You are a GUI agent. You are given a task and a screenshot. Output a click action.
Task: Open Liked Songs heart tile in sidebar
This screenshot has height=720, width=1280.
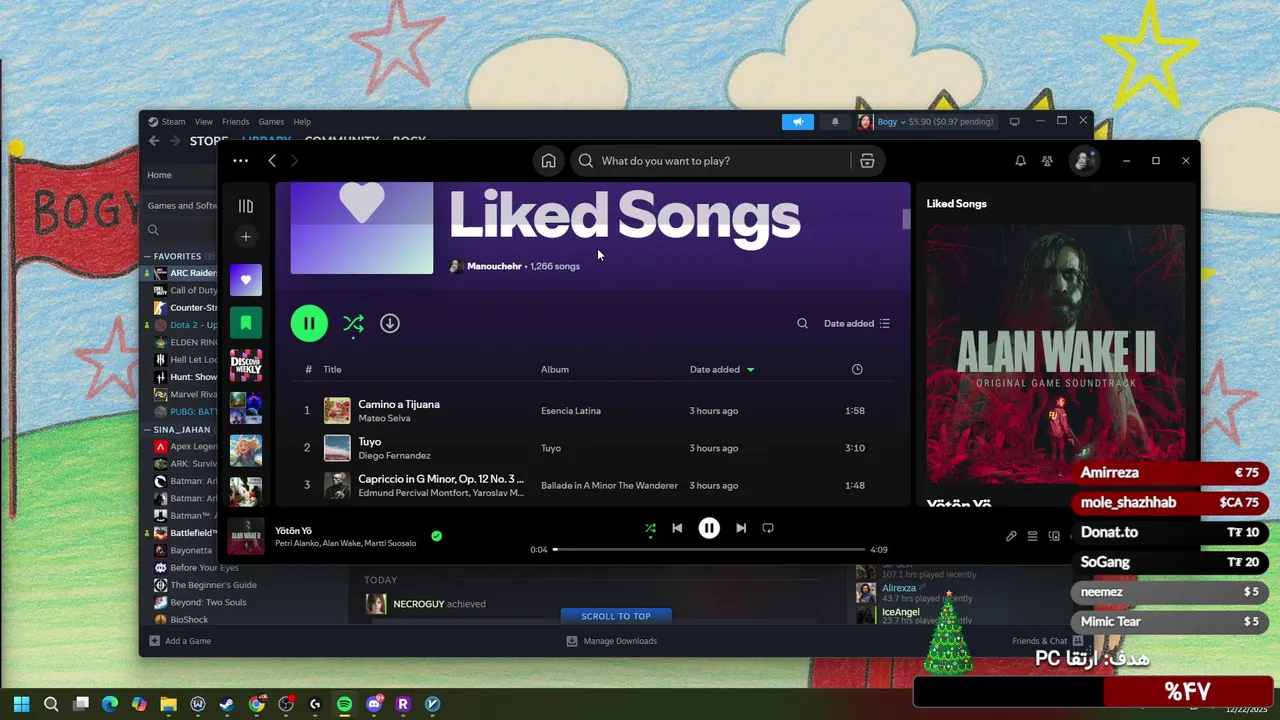[246, 280]
